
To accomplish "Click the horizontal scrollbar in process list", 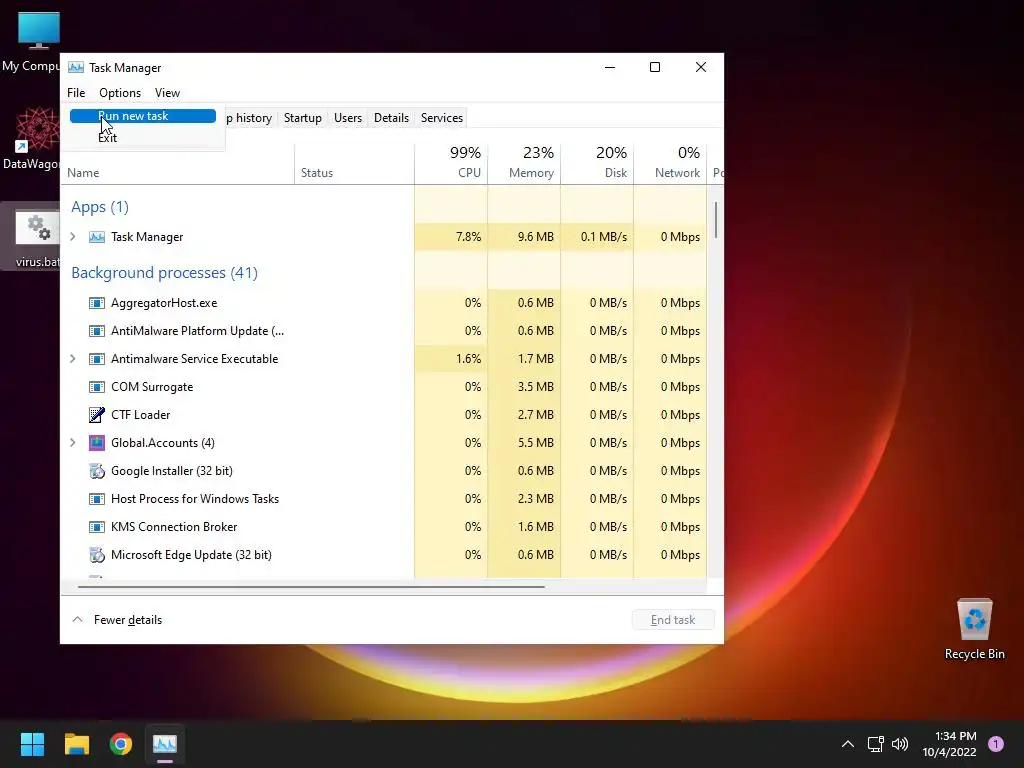I will pos(312,586).
